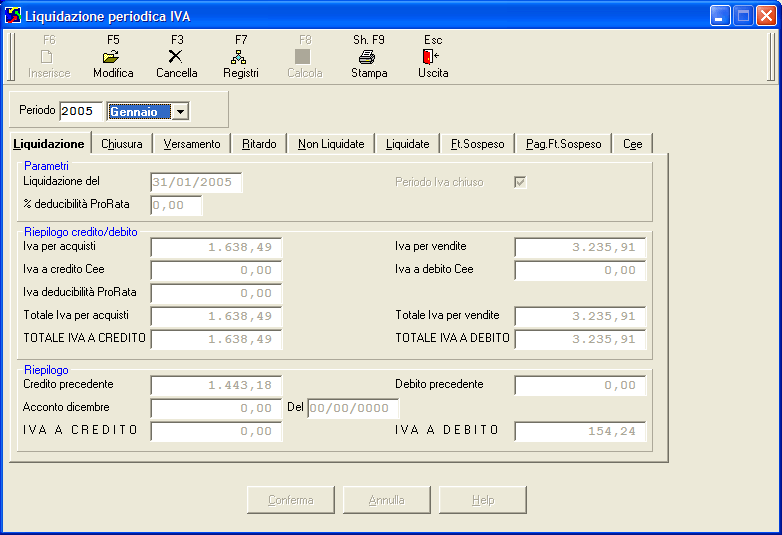Click the Iva a debito Cee field
Viewport: 782px width, 535px height.
580,270
